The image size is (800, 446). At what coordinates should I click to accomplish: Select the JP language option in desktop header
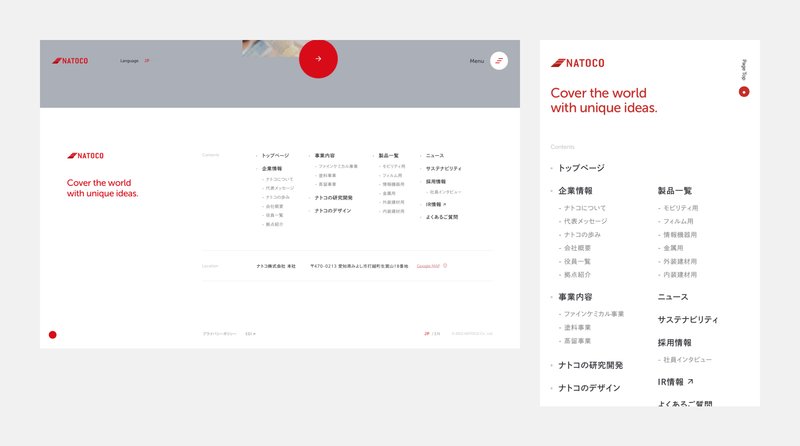(x=146, y=61)
